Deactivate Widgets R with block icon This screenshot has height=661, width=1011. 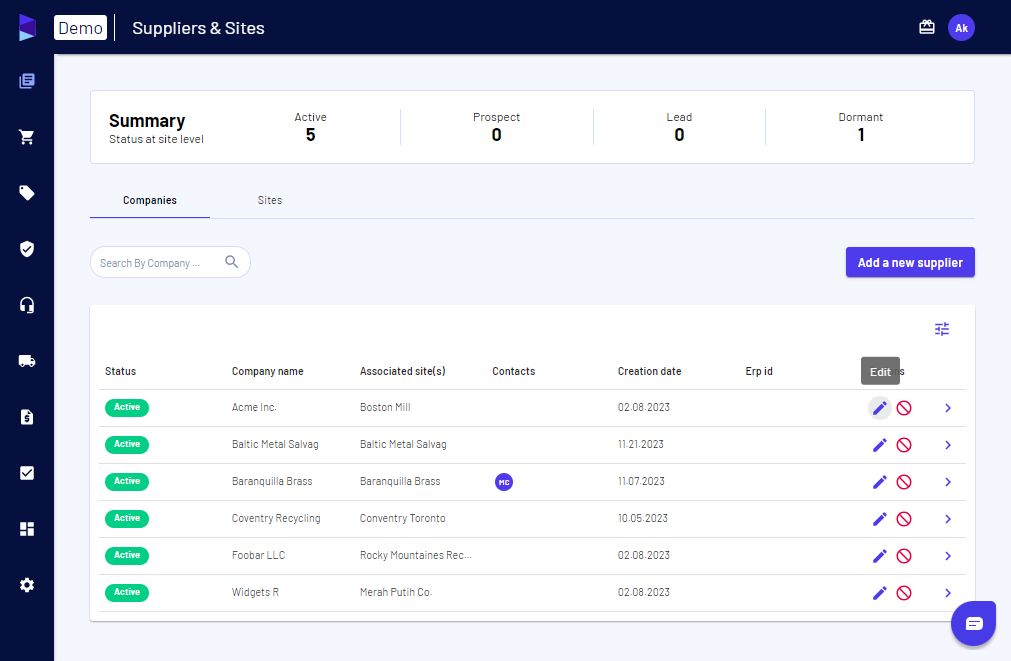coord(904,593)
